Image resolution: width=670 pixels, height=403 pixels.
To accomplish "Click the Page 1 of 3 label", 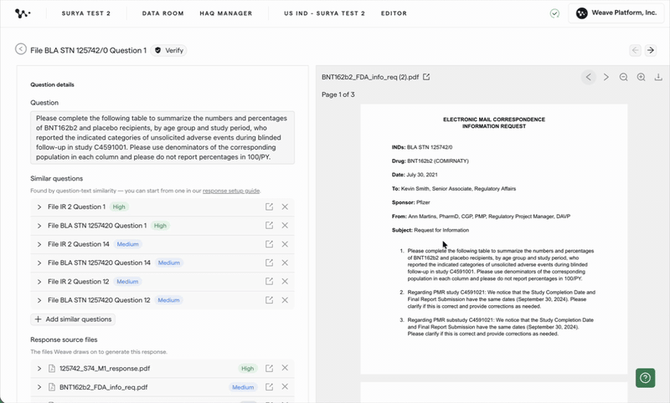I will pyautogui.click(x=338, y=94).
